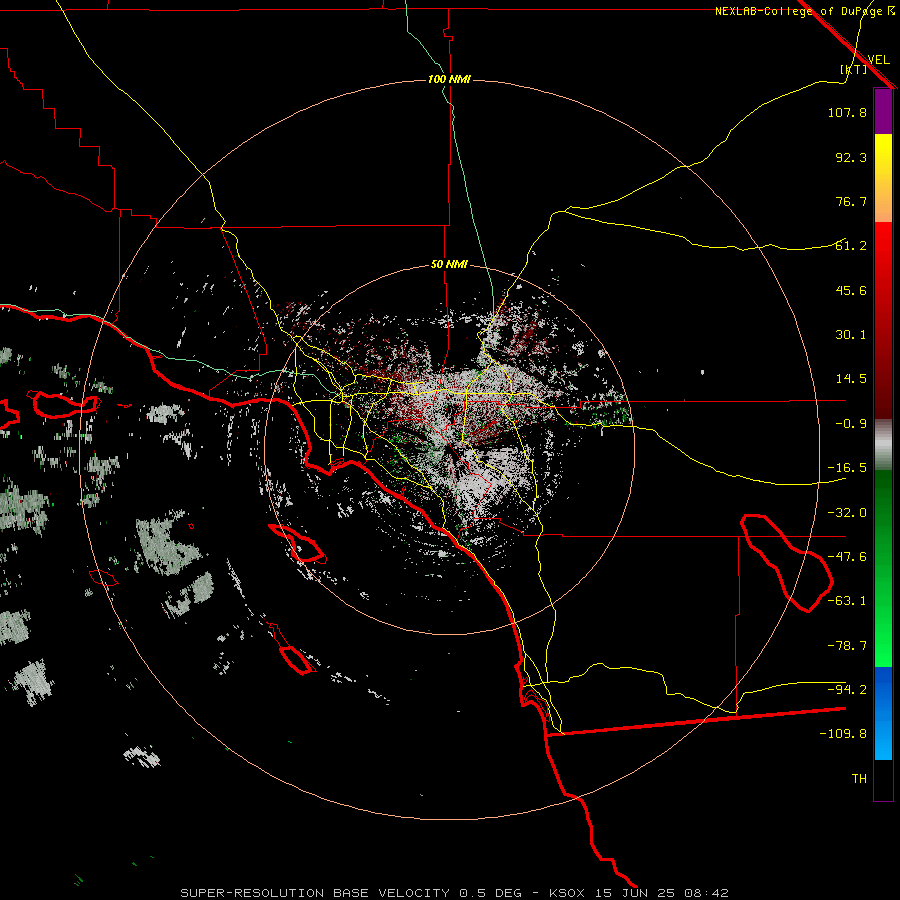Viewport: 900px width, 900px height.
Task: Pick the green segment of the color bar
Action: (883, 568)
